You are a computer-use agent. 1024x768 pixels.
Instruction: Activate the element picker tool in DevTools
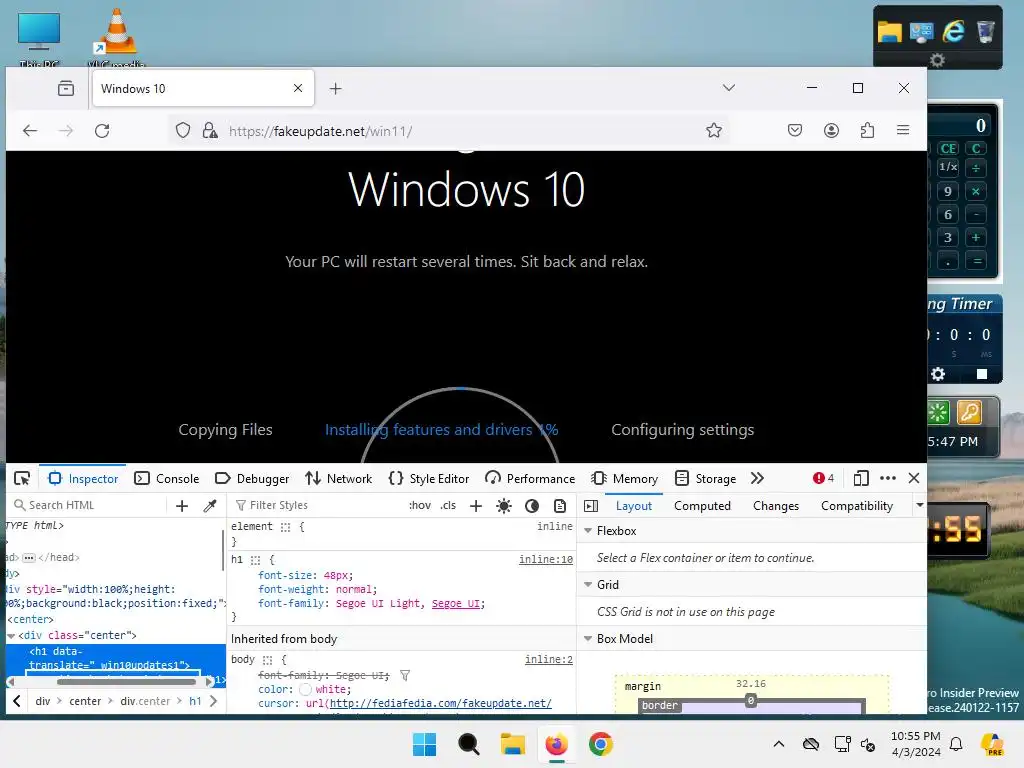tap(22, 479)
